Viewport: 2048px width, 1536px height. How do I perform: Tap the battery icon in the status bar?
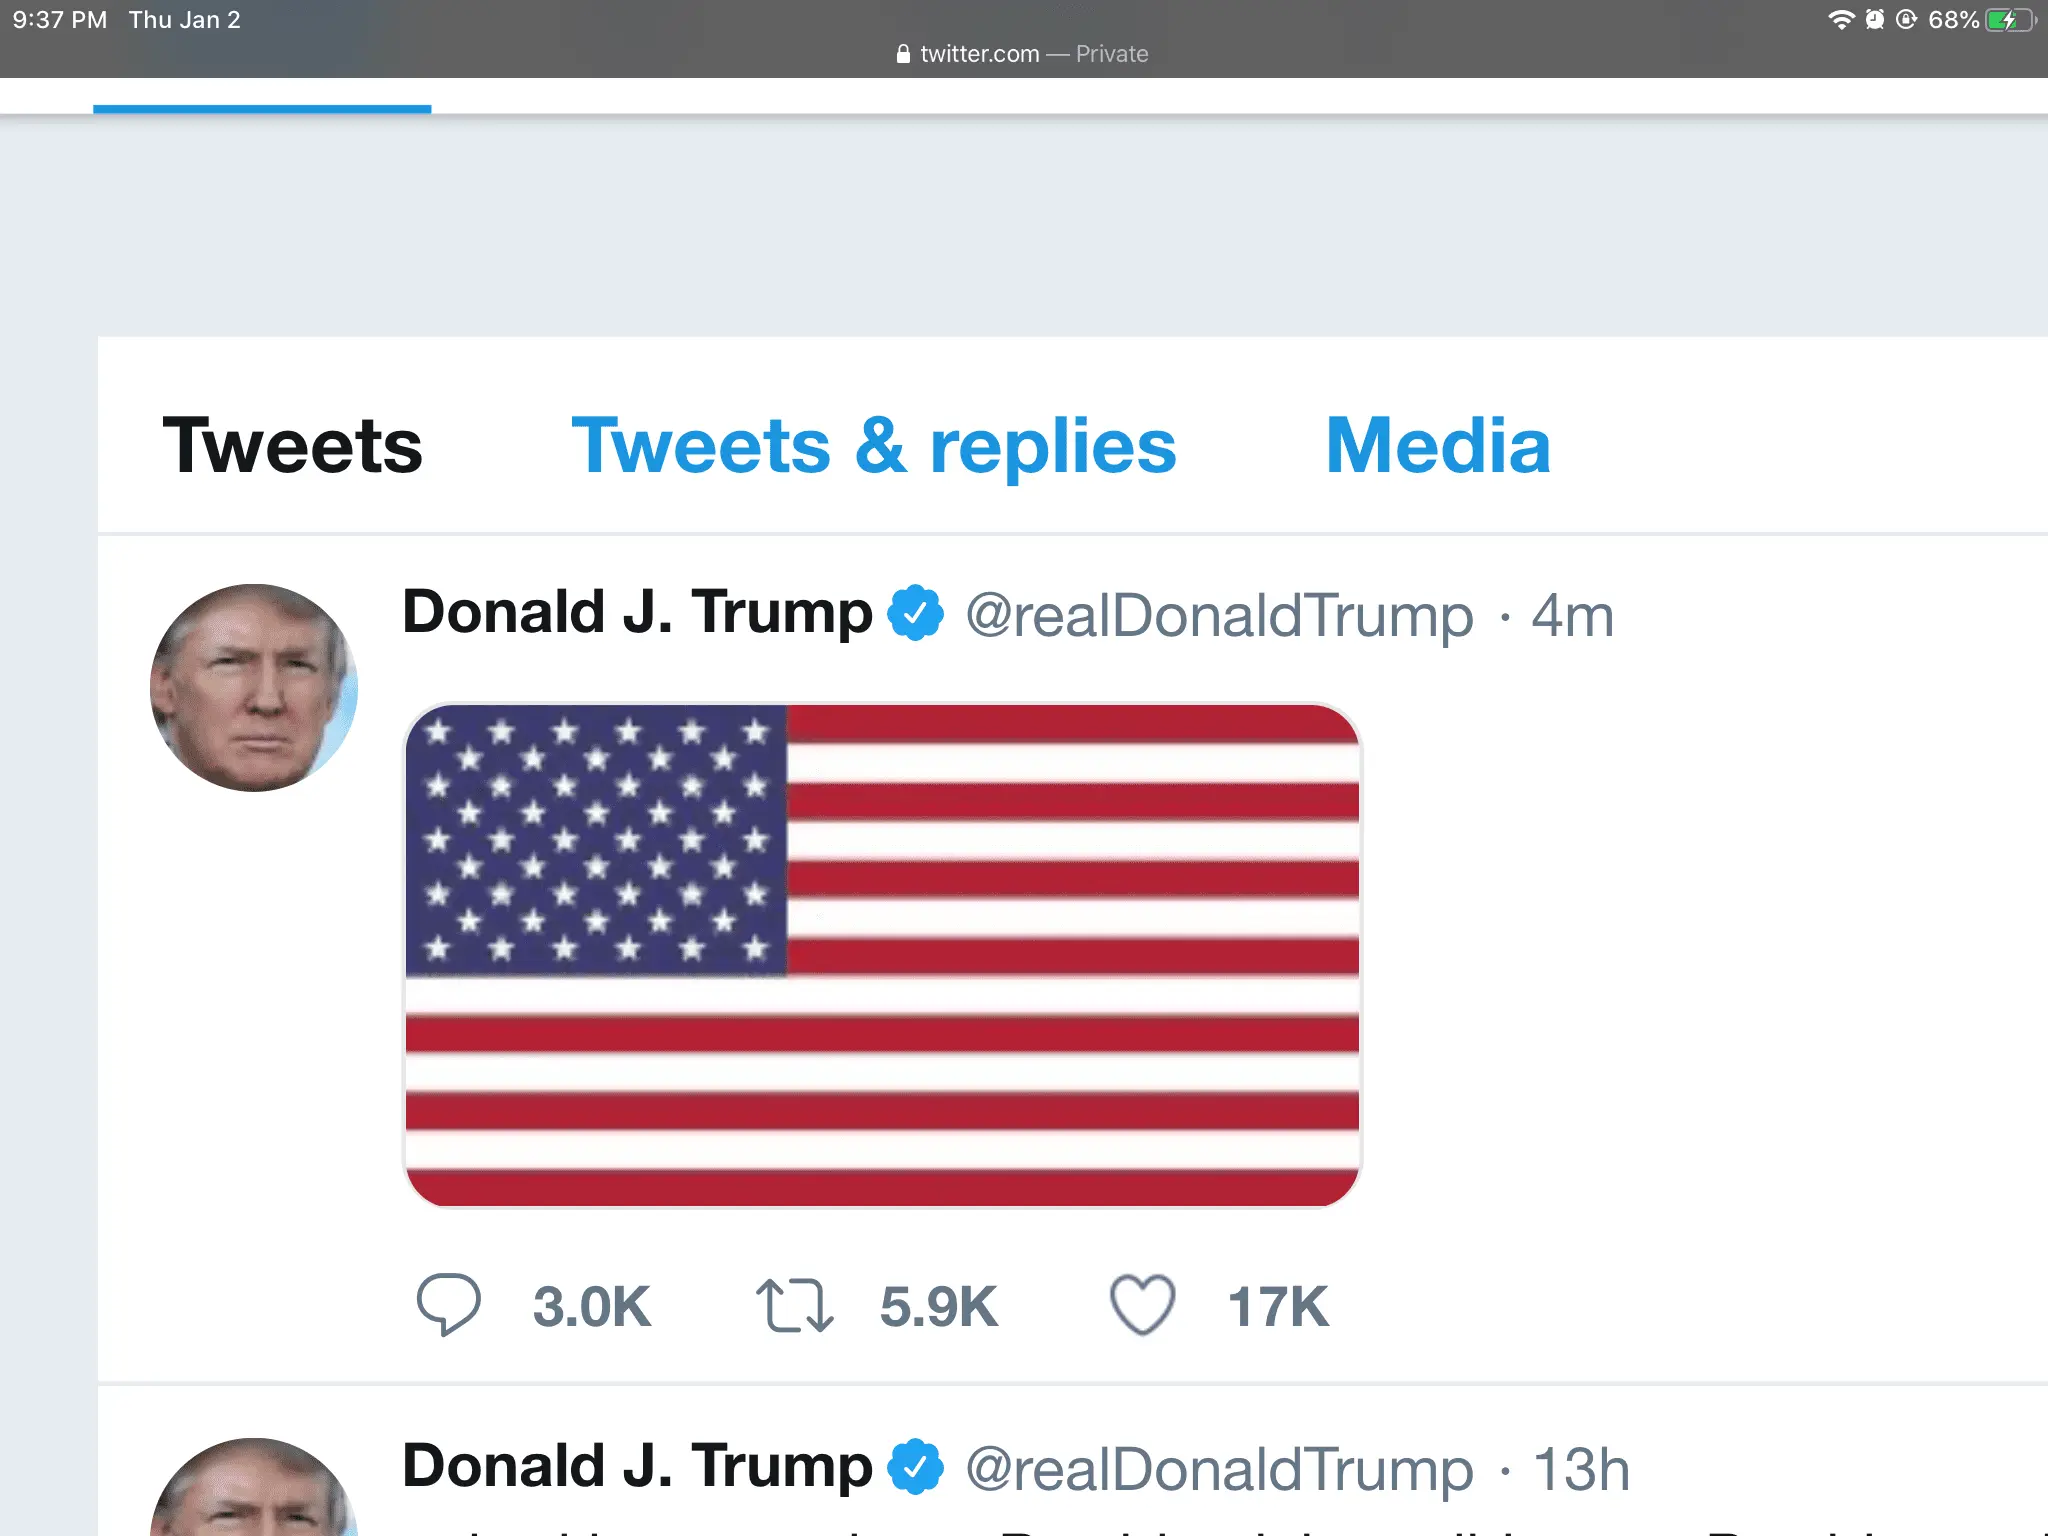pos(2008,20)
